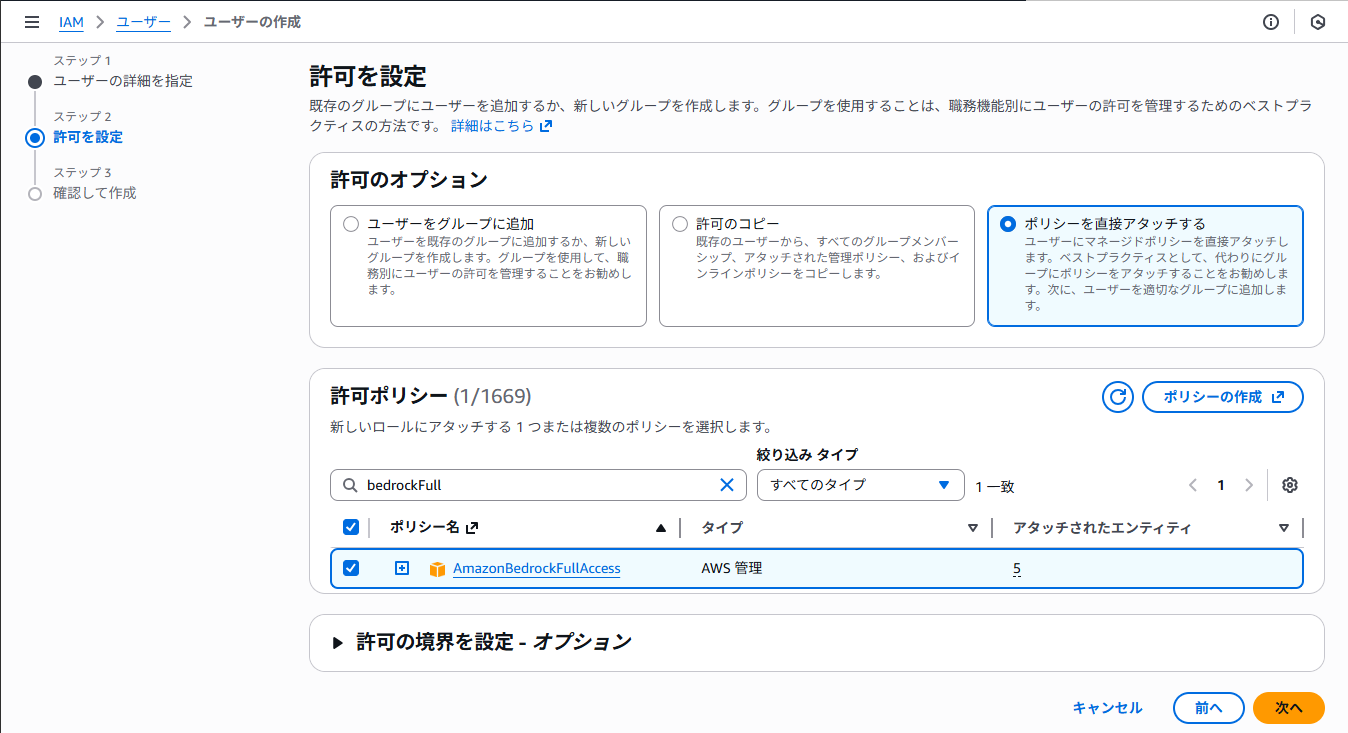Viewport: 1348px width, 733px height.
Task: Click page number 1 in pagination
Action: click(1221, 485)
